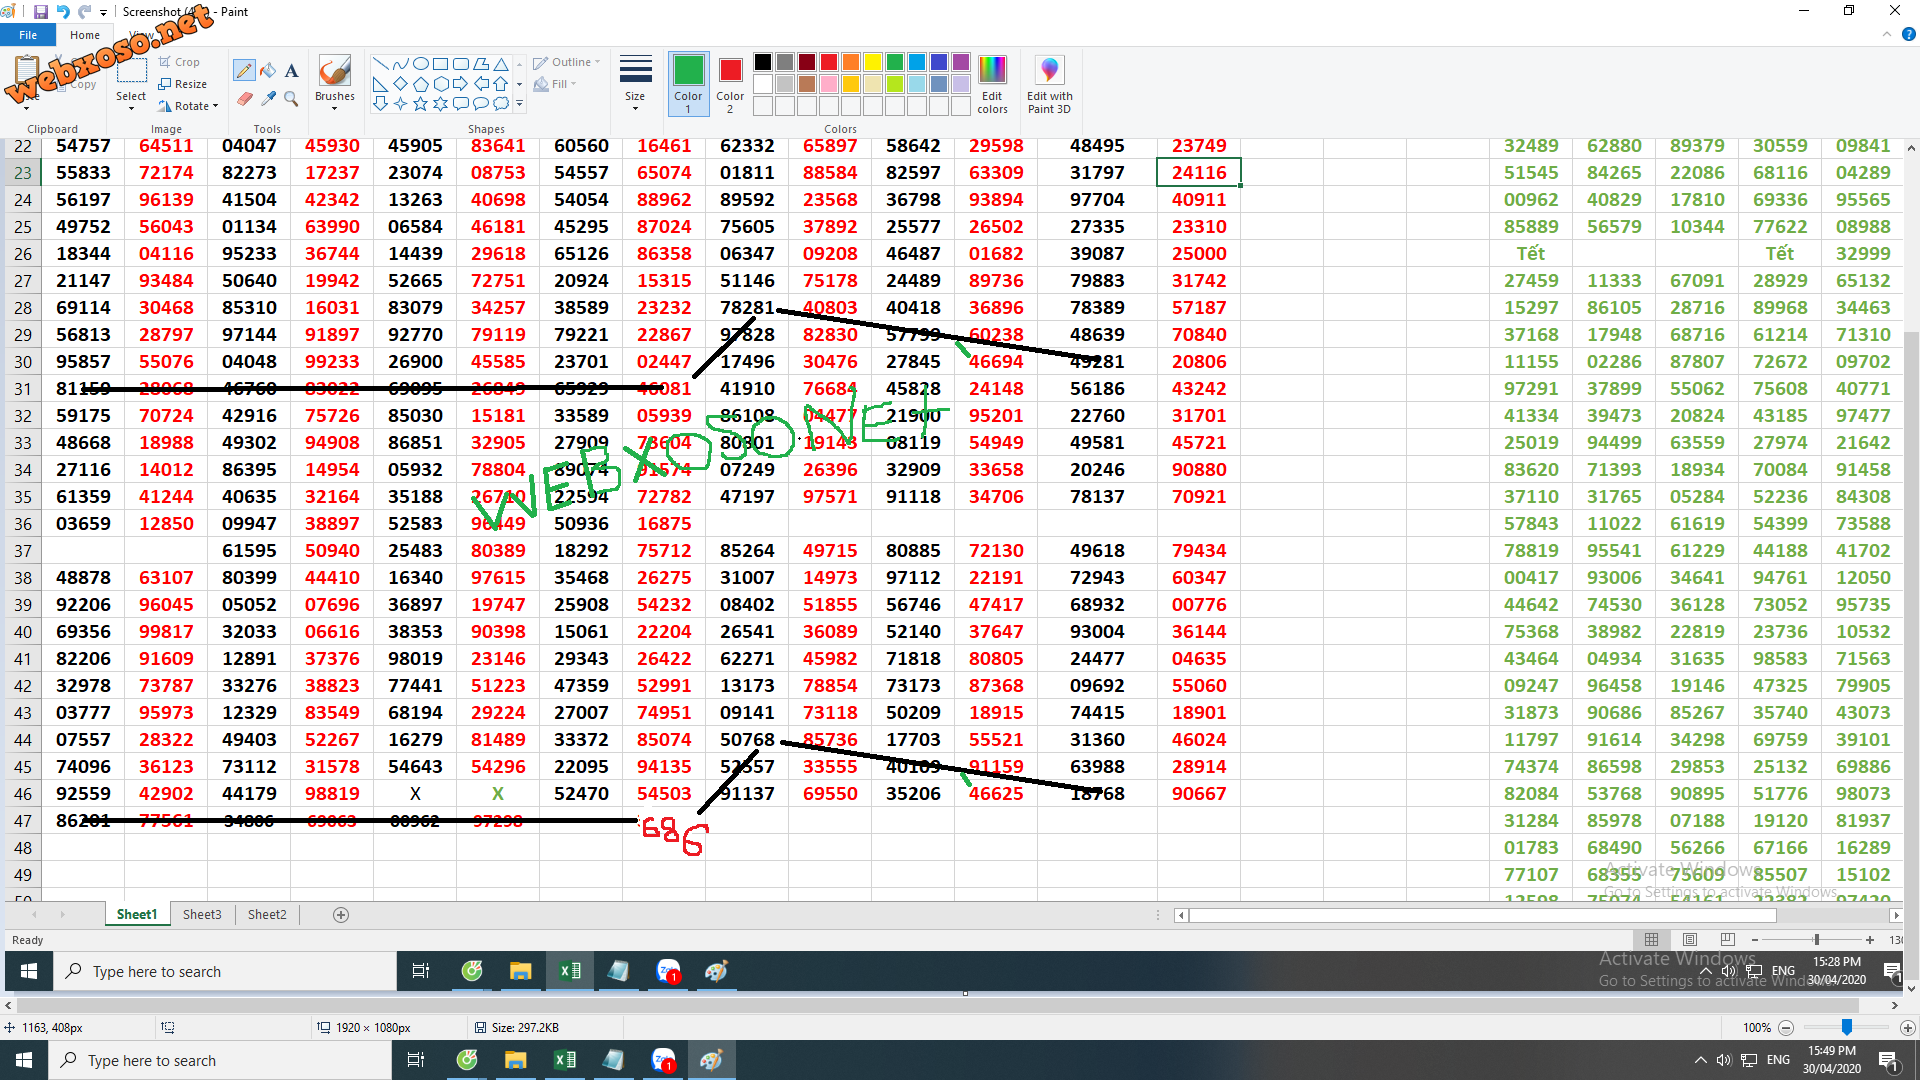The width and height of the screenshot is (1920, 1080).
Task: Select the Text tool
Action: click(x=291, y=70)
